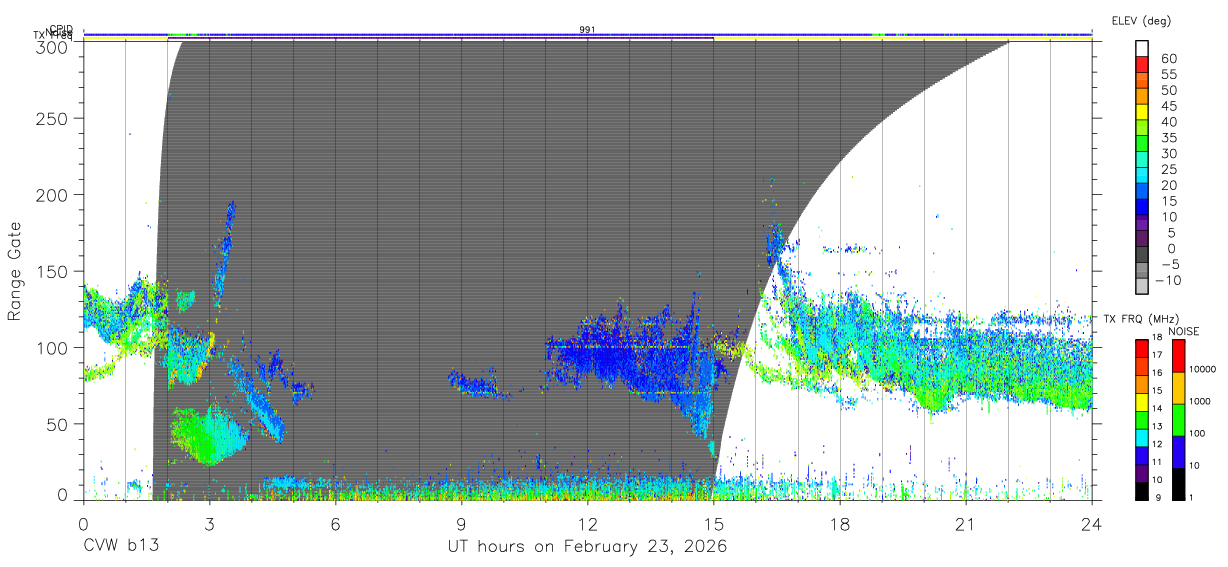Image resolution: width=1228 pixels, height=567 pixels.
Task: Select the red swatch in ELEV color bar
Action: 1141,65
